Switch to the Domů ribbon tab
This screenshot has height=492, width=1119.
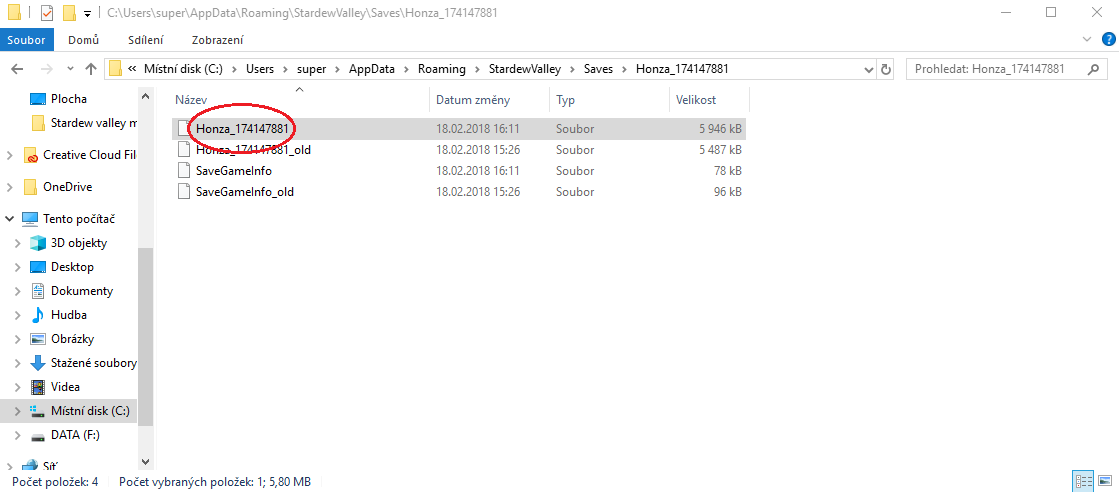coord(83,40)
